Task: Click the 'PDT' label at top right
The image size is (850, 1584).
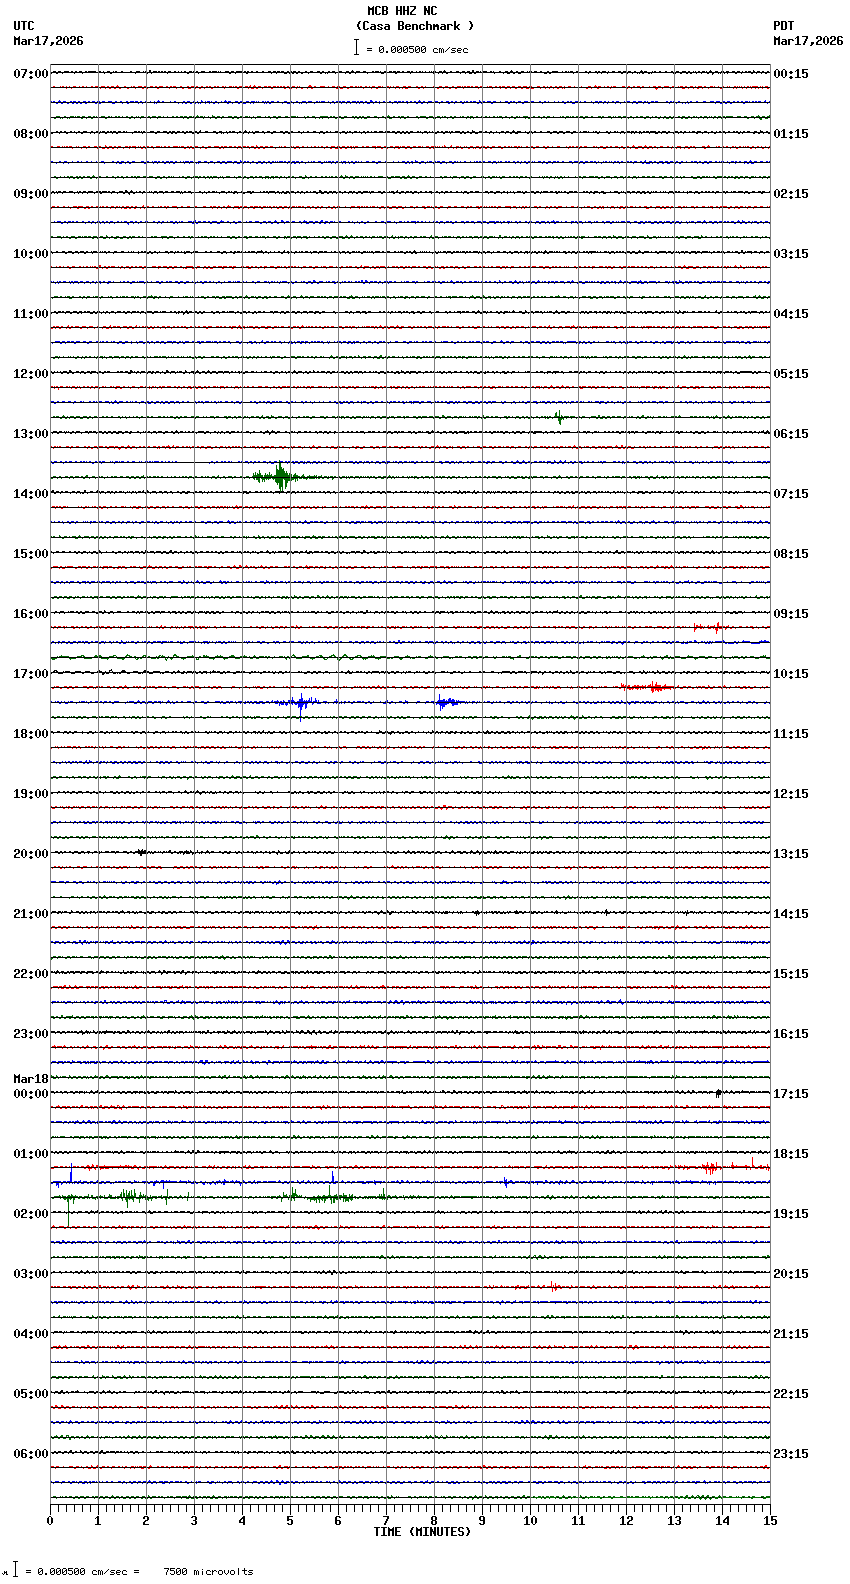Action: [x=784, y=26]
